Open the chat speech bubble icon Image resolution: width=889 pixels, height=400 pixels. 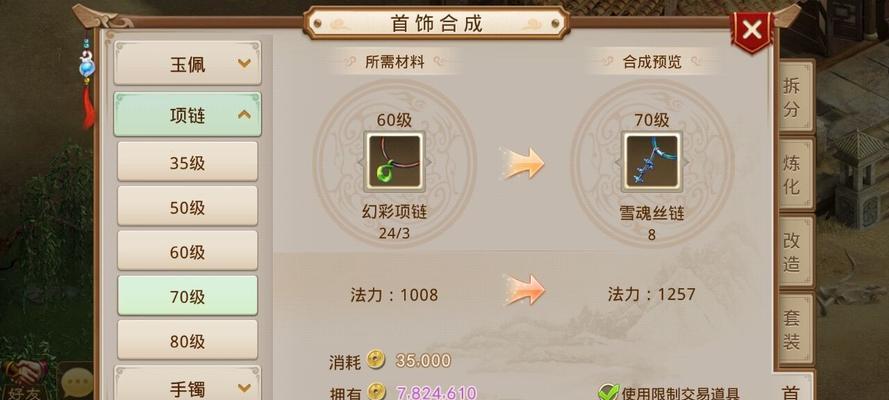click(77, 382)
